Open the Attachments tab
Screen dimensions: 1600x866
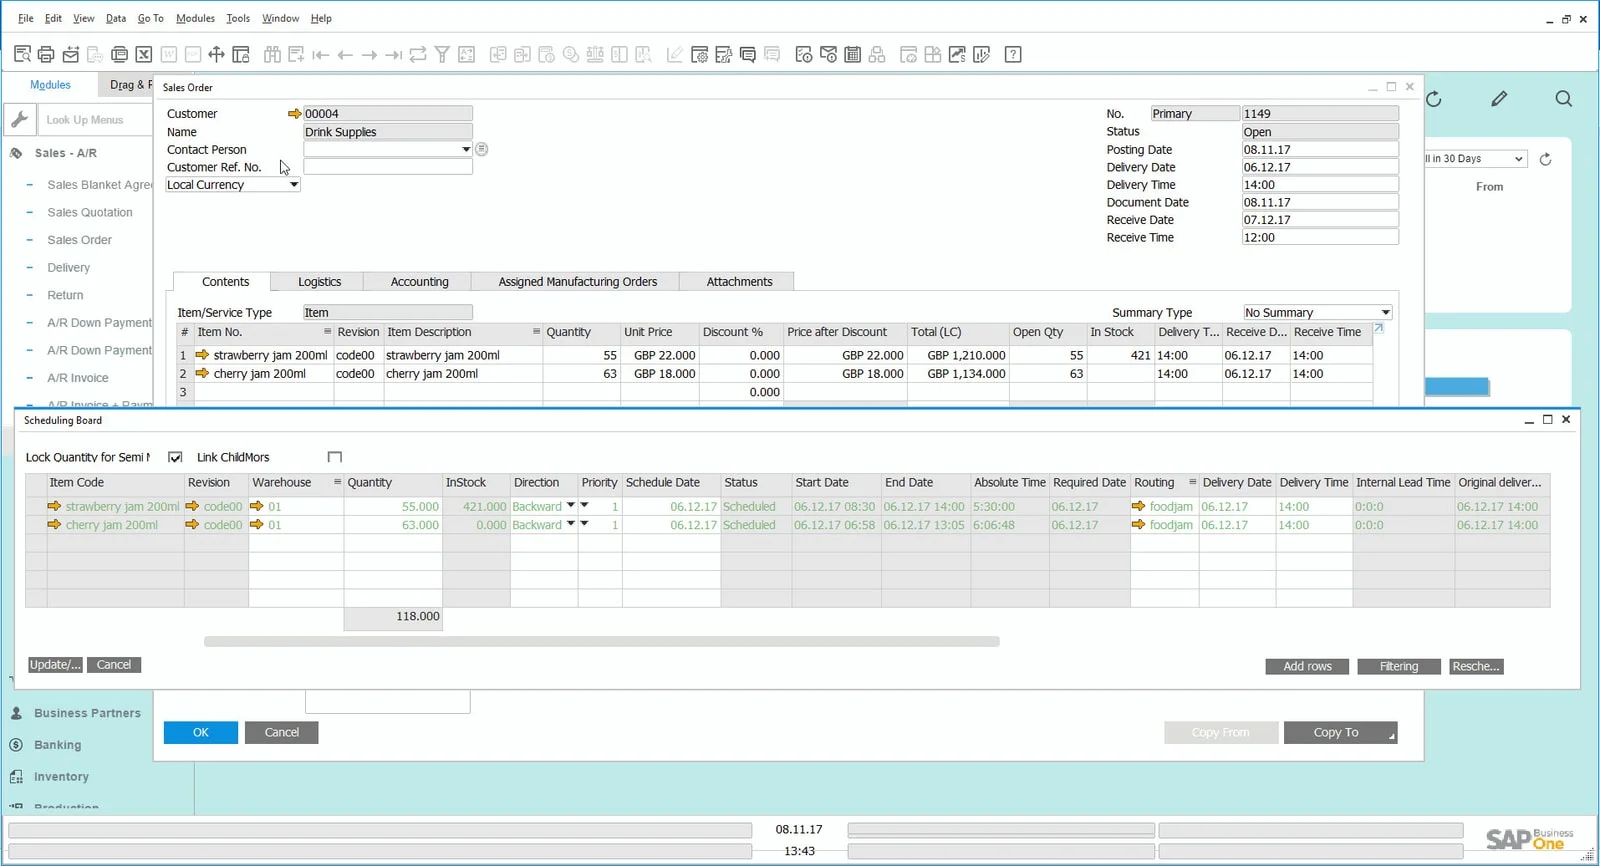coord(739,282)
